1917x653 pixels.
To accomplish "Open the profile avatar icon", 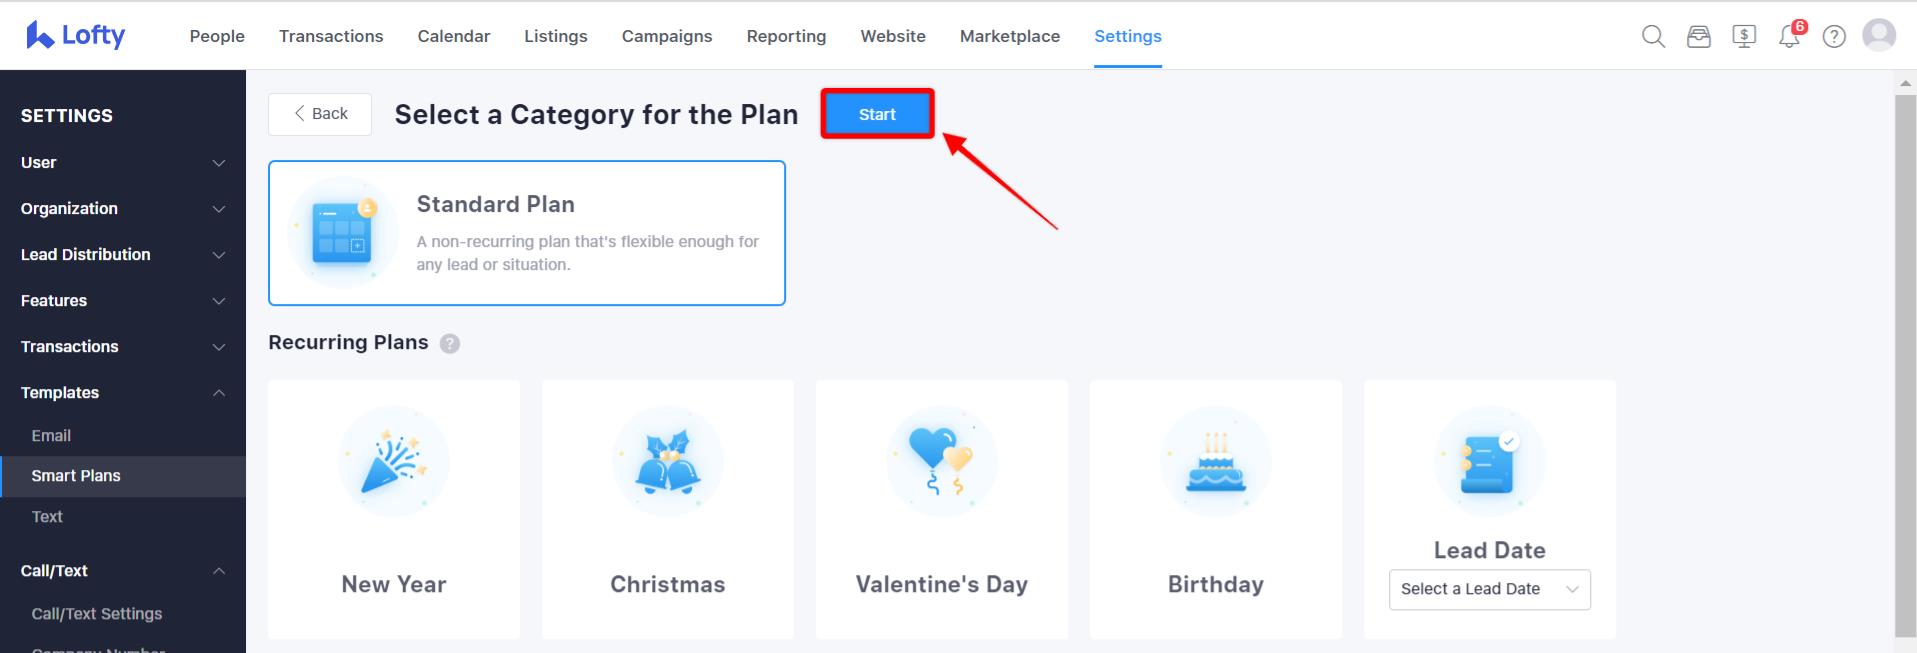I will point(1879,34).
